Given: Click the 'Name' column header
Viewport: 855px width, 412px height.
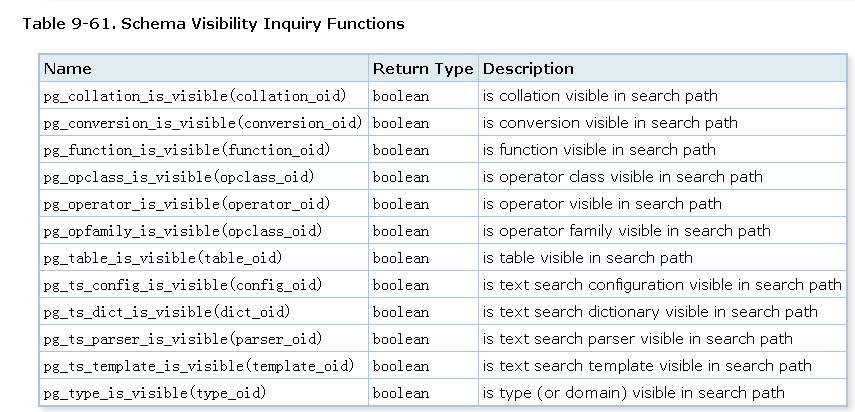Looking at the screenshot, I should [x=68, y=69].
